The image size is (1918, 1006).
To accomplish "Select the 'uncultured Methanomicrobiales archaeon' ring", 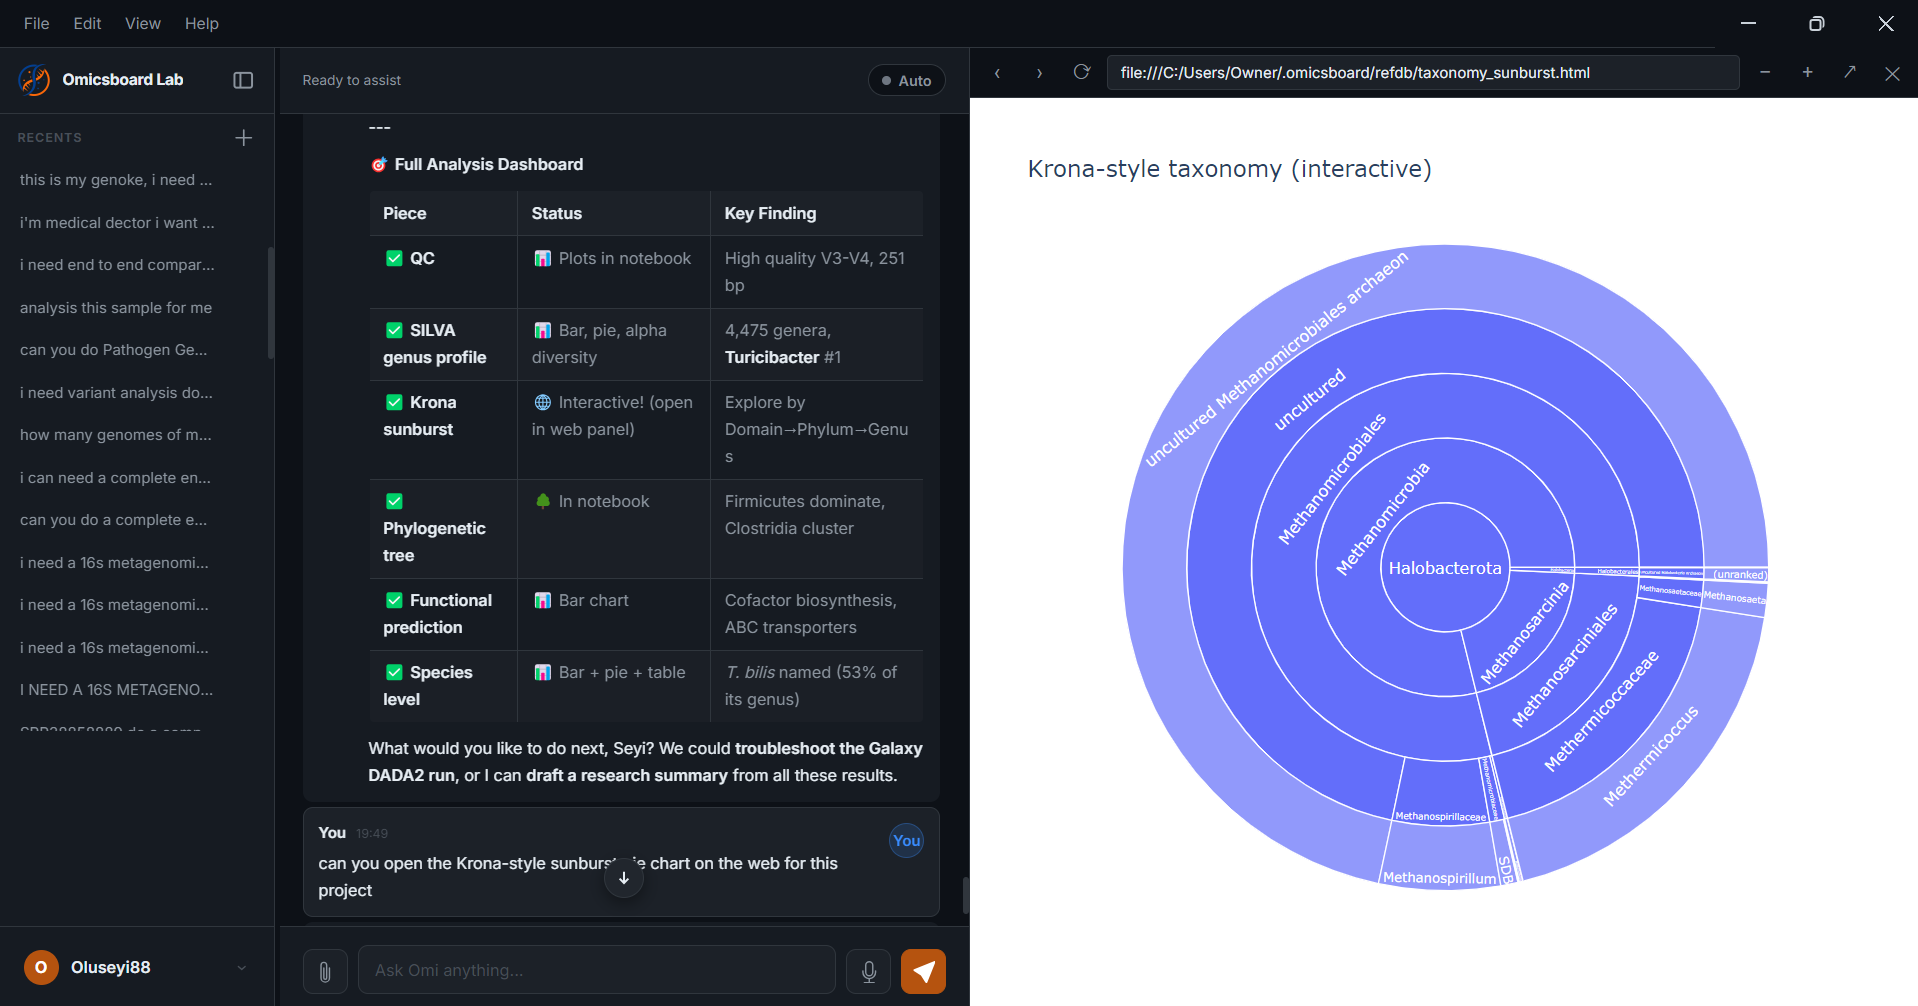I will point(1276,359).
